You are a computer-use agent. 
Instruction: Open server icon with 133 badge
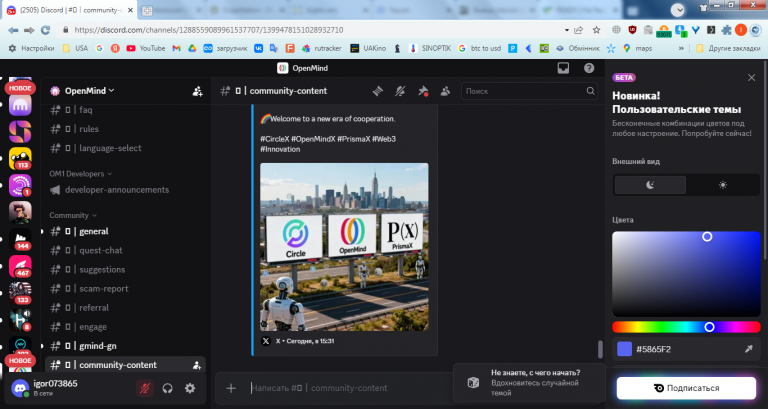(x=20, y=293)
